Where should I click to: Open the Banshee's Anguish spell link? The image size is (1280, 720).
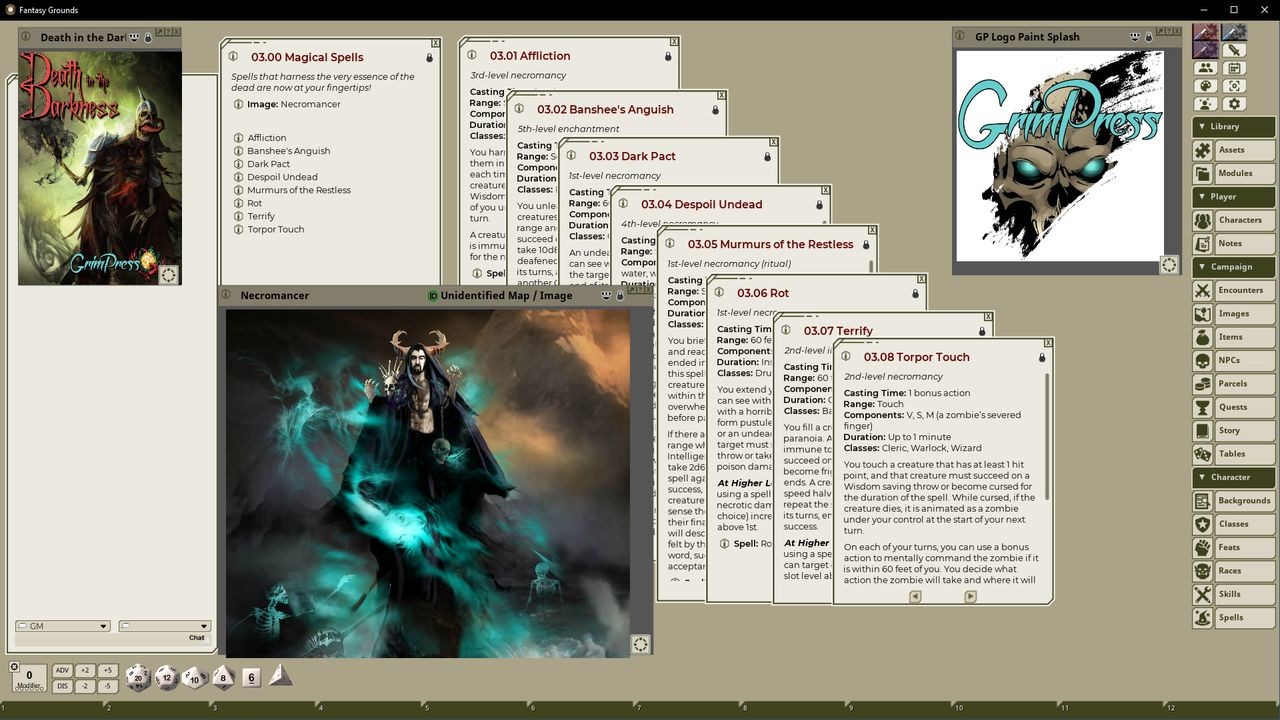(x=288, y=151)
